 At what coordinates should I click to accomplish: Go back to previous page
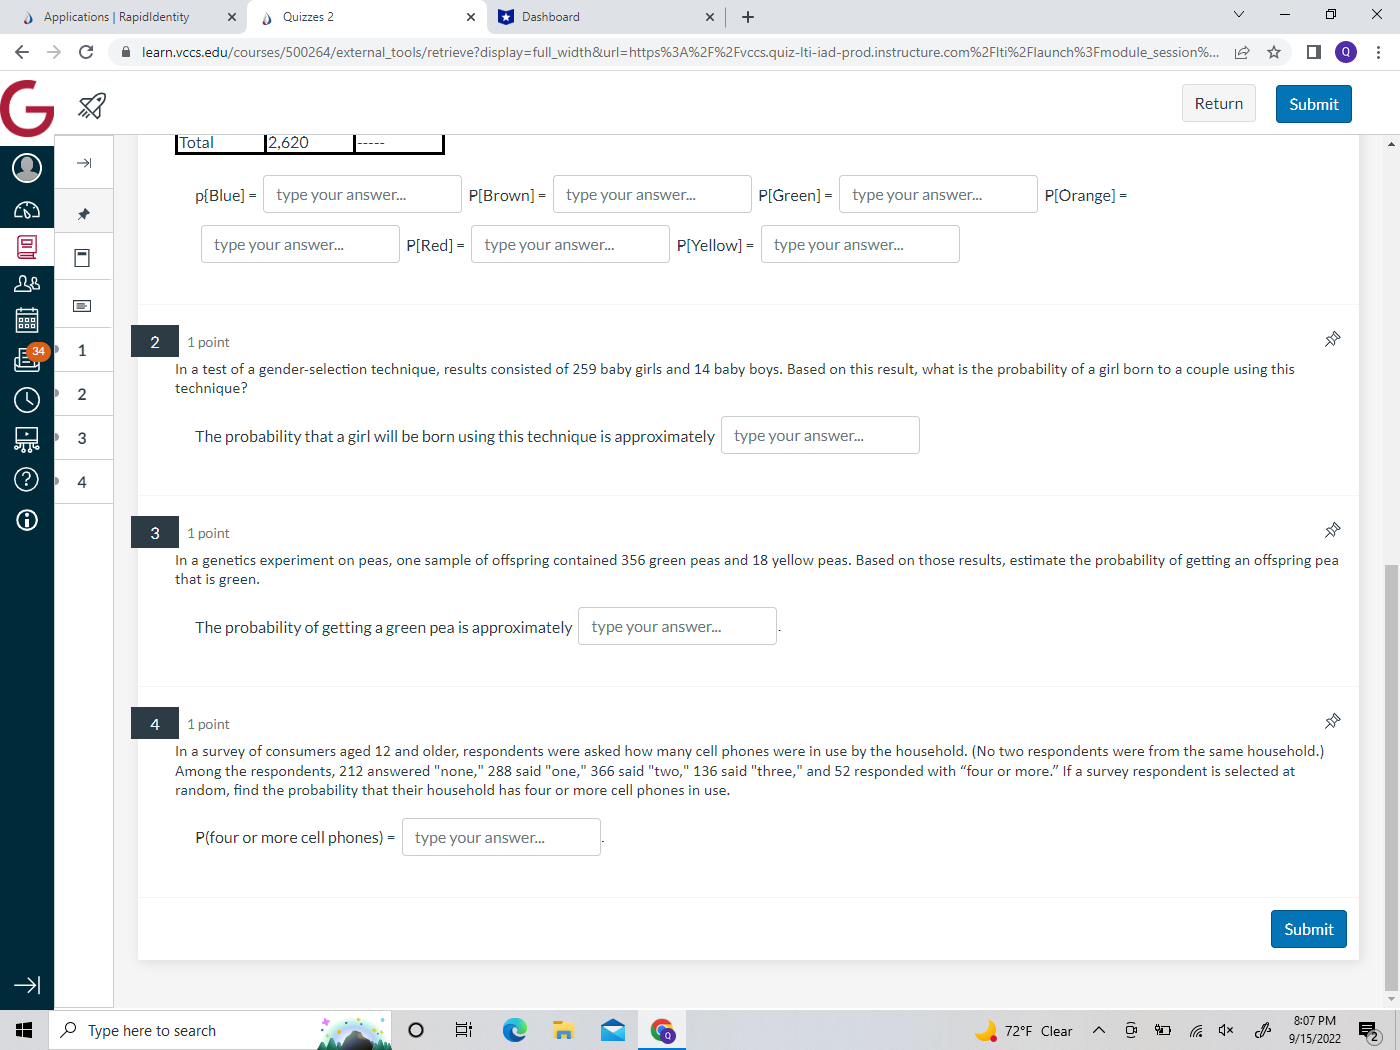pos(22,52)
